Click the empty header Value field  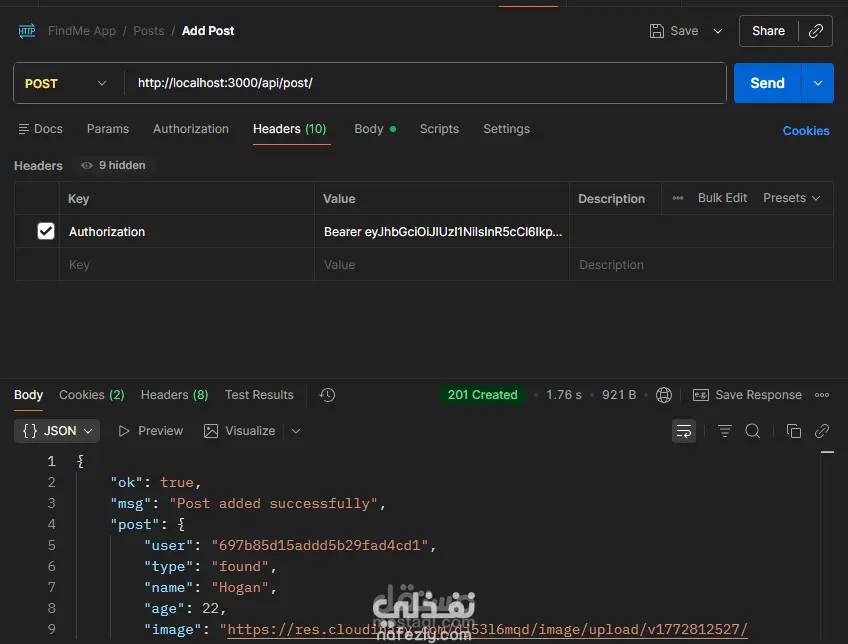(442, 264)
